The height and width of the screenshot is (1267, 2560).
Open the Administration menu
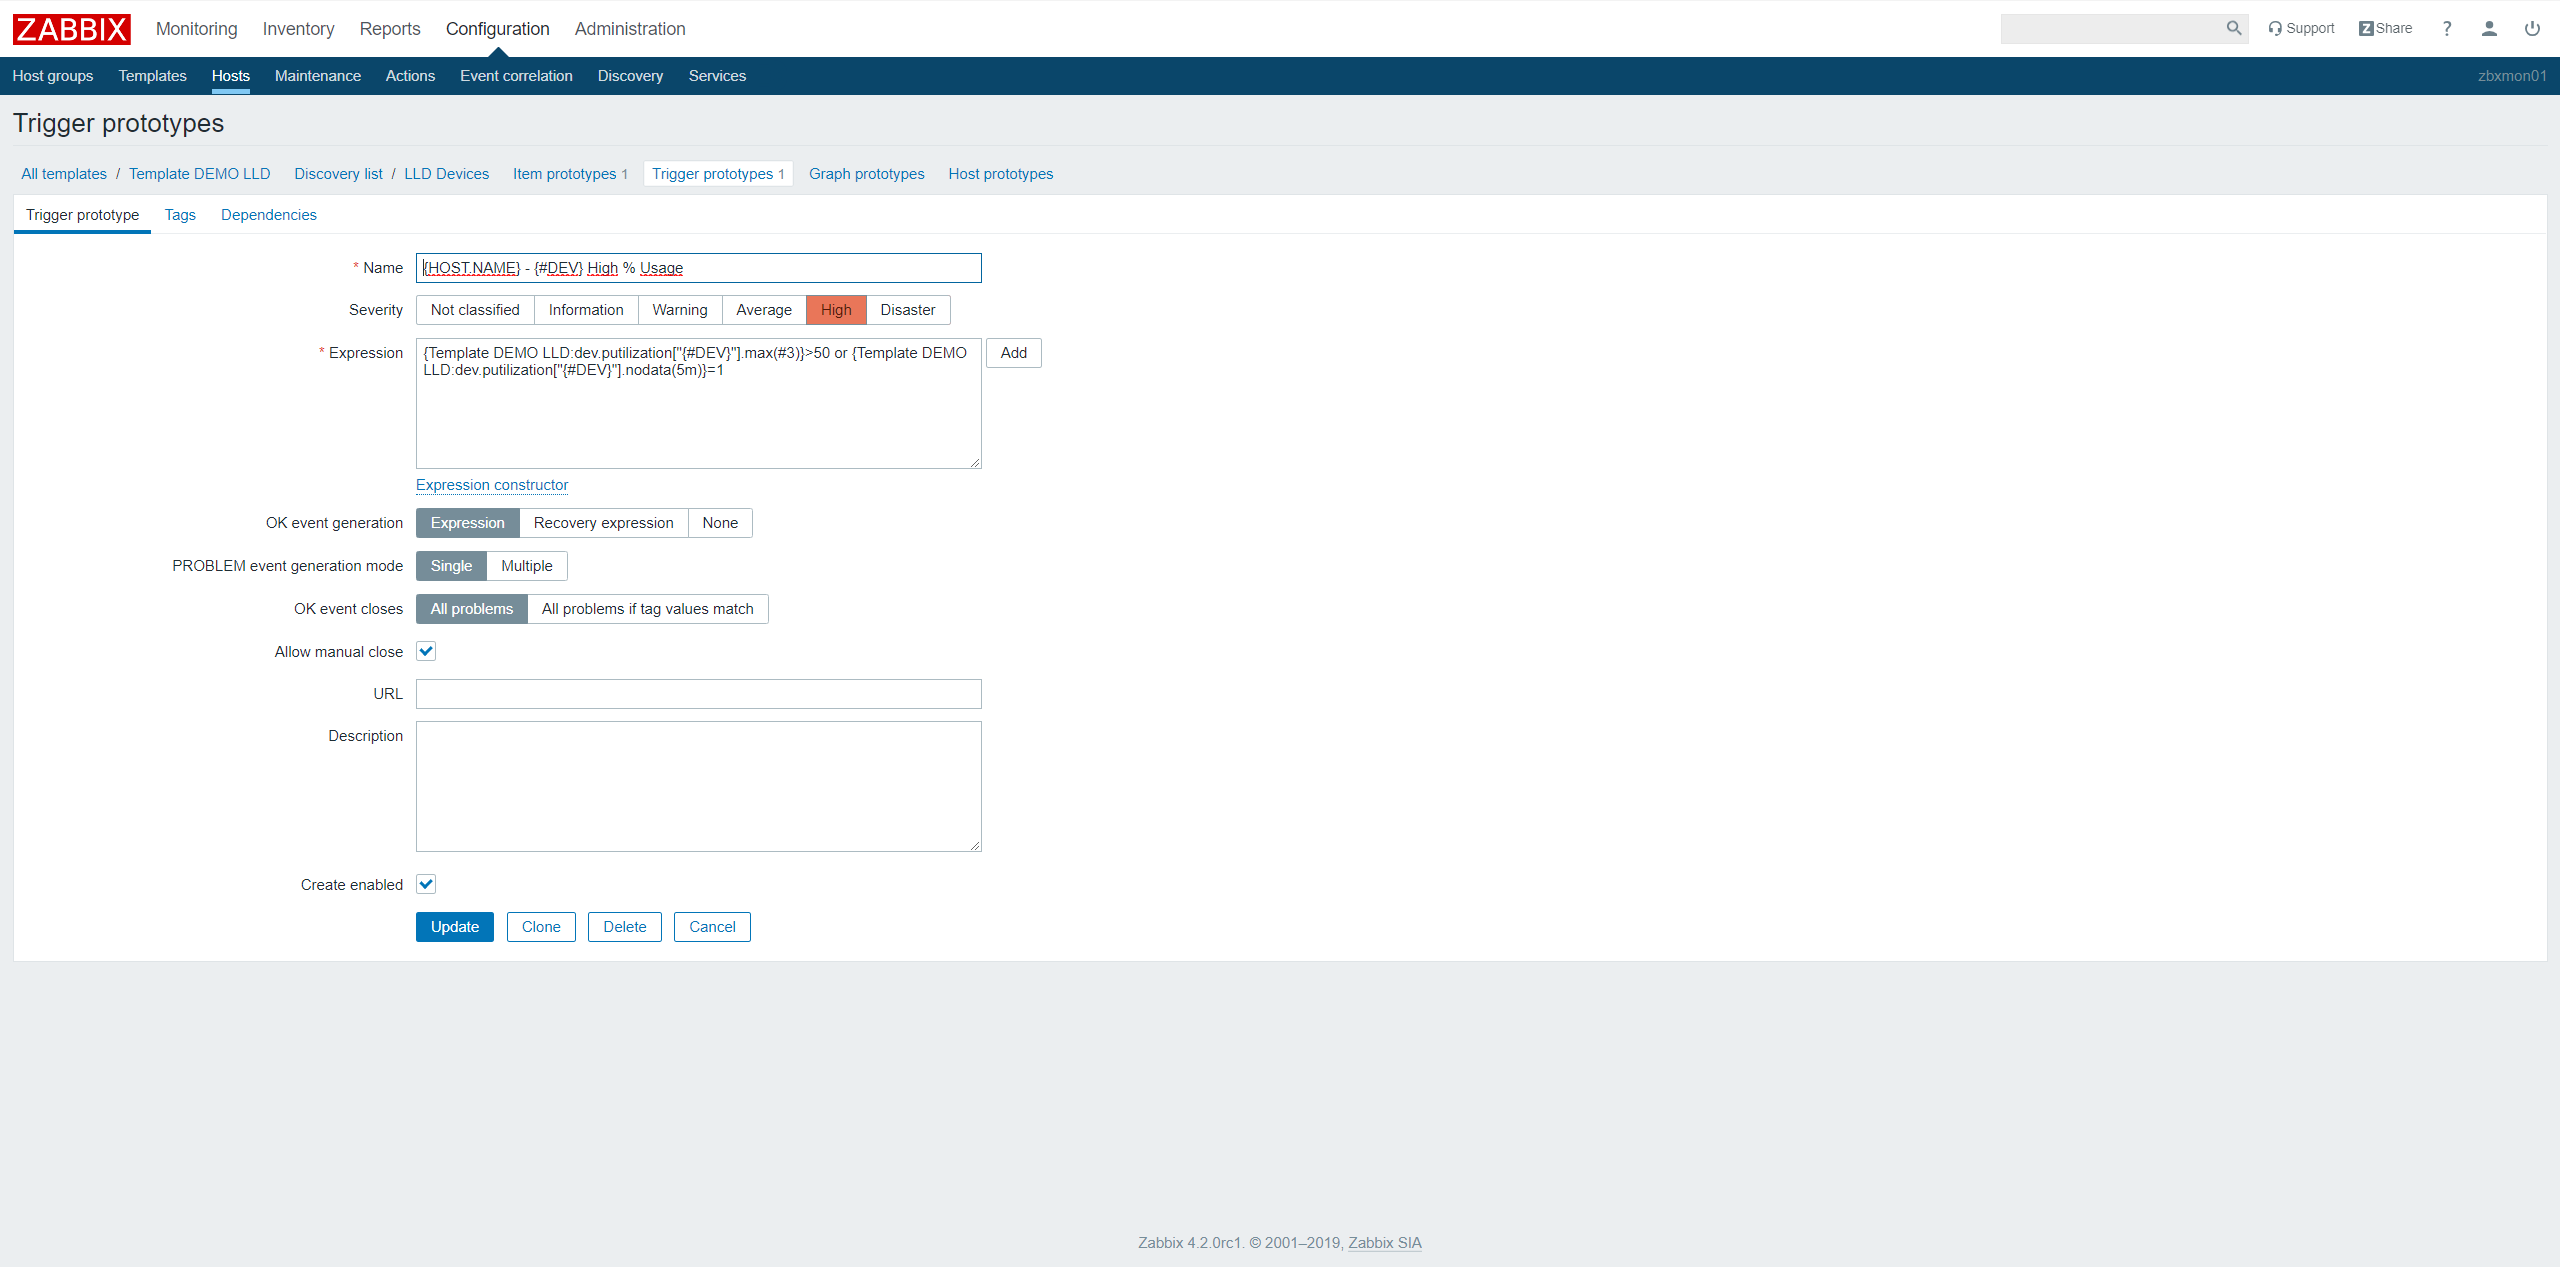630,29
